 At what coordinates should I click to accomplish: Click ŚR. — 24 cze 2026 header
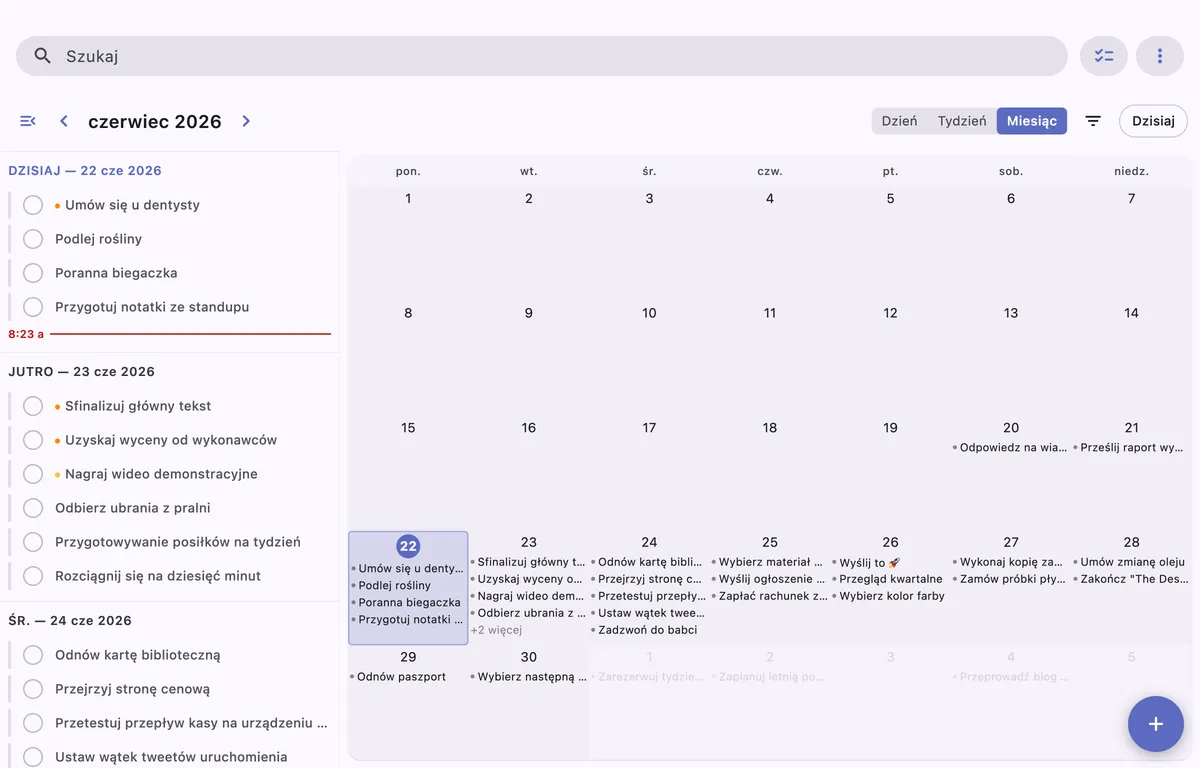[70, 620]
